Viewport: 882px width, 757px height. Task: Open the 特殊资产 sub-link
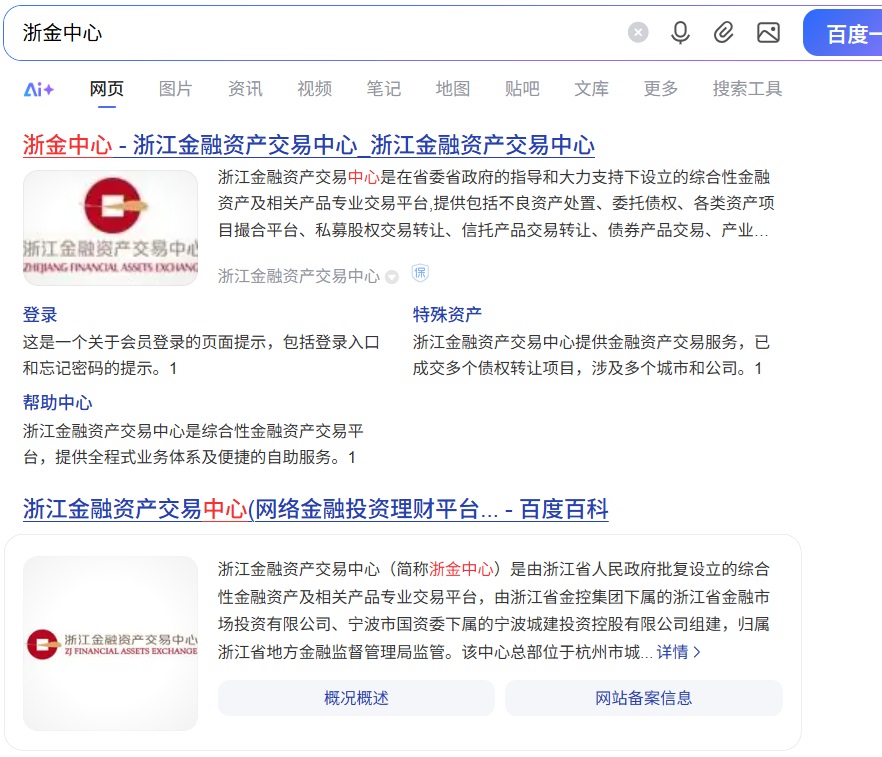point(447,315)
